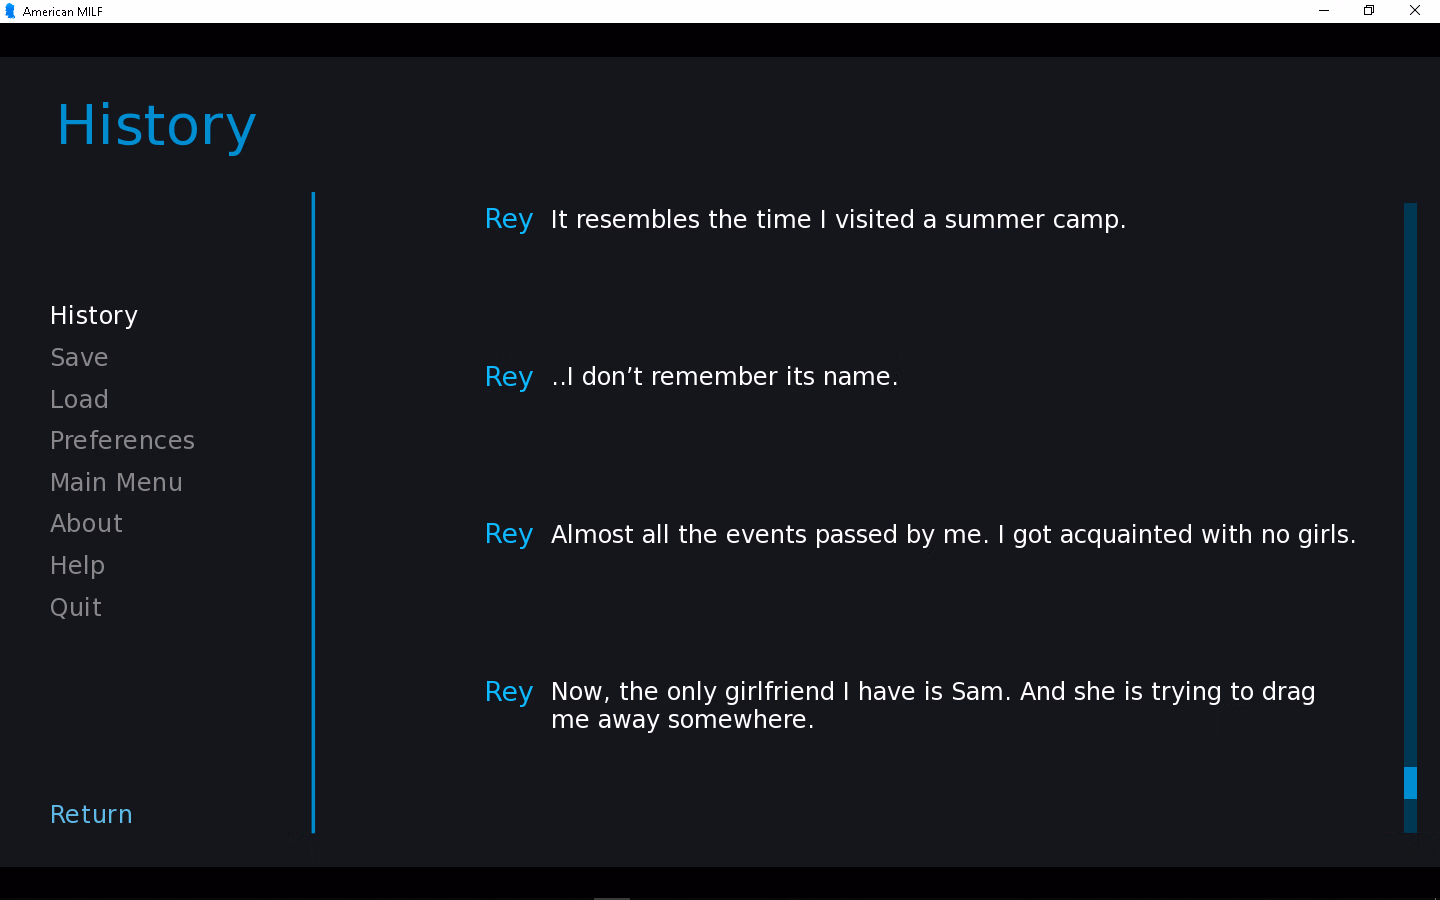Click the Rey name label on first entry
The height and width of the screenshot is (900, 1440).
509,220
